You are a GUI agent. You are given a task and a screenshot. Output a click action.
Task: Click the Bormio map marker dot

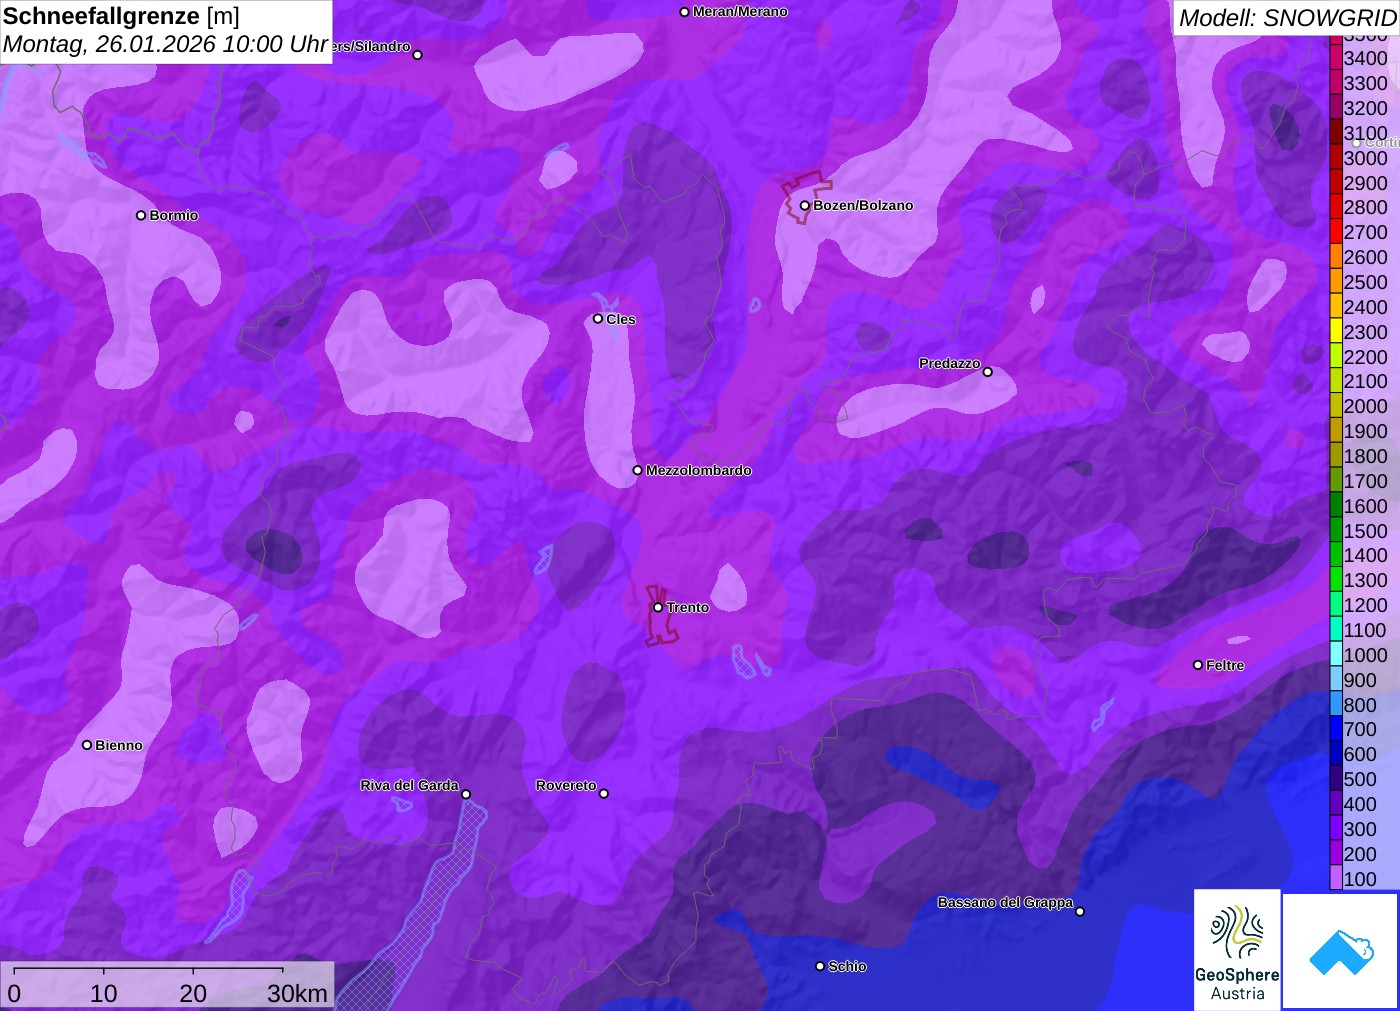coord(141,215)
